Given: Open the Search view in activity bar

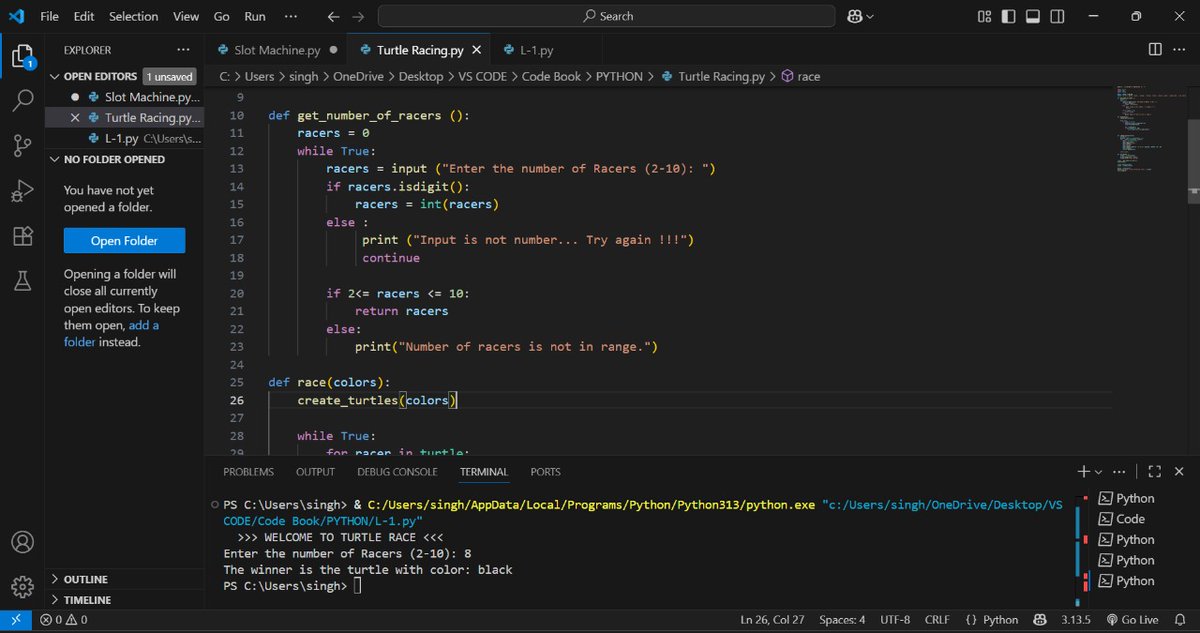Looking at the screenshot, I should click(x=24, y=100).
